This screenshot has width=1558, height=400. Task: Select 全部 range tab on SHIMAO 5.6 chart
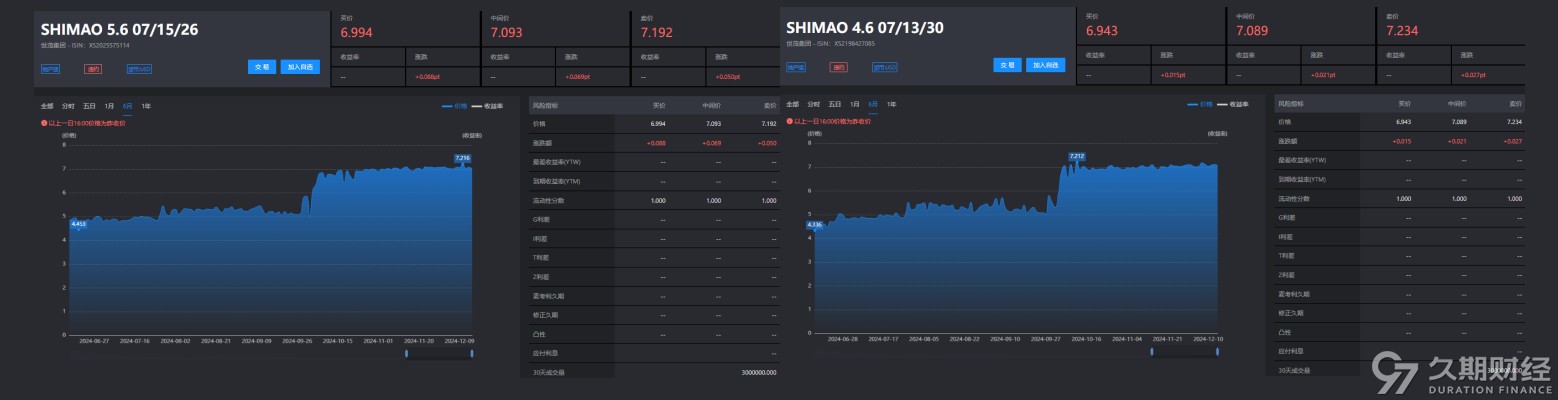coord(47,105)
